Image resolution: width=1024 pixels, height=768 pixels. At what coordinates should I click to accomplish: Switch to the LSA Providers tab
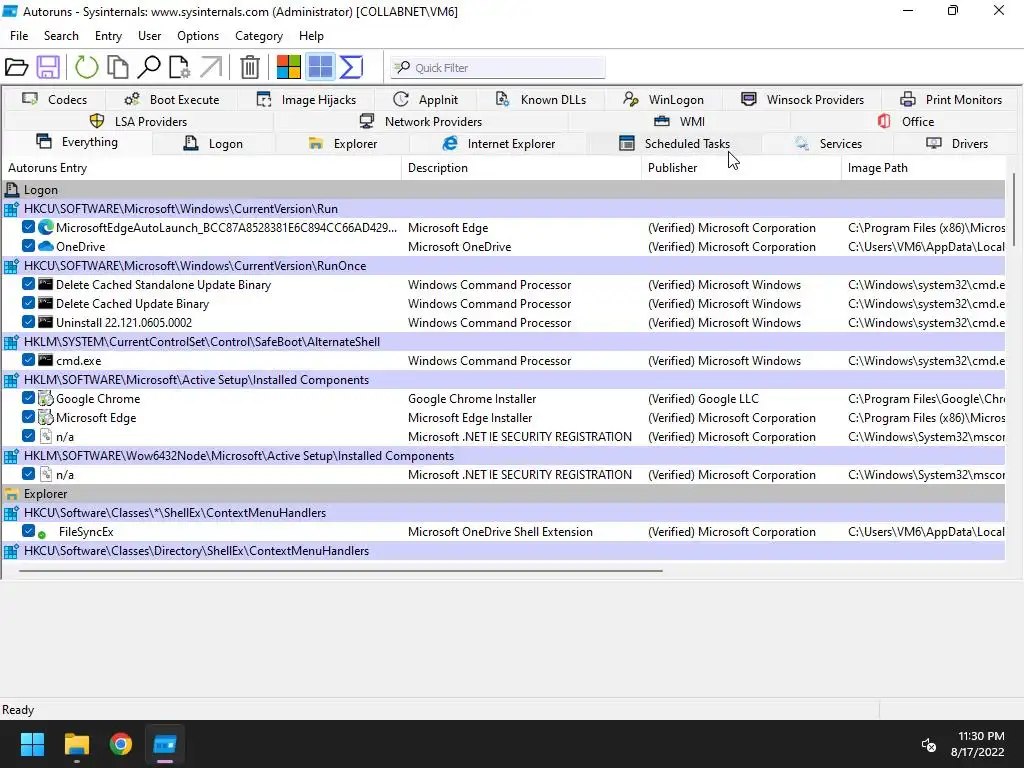138,121
